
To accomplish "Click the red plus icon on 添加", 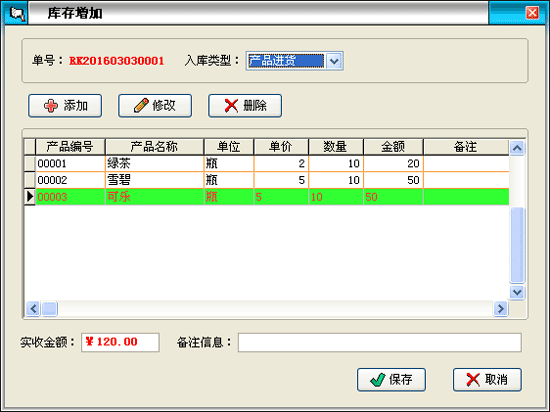I will (x=51, y=106).
